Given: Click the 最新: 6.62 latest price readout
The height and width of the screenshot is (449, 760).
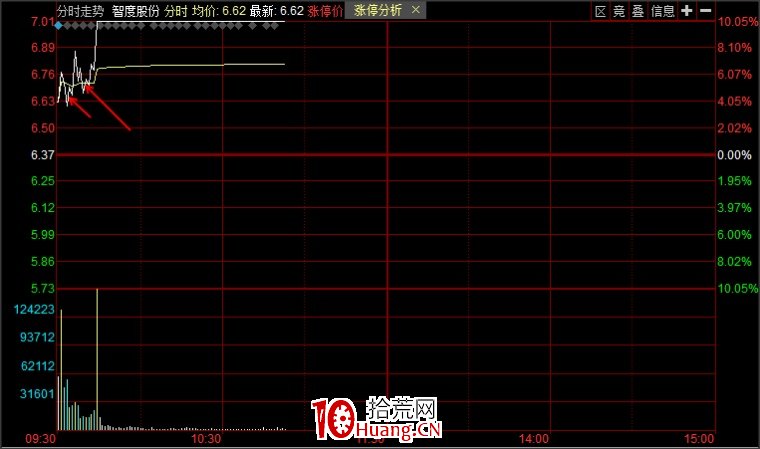Looking at the screenshot, I should (x=276, y=11).
